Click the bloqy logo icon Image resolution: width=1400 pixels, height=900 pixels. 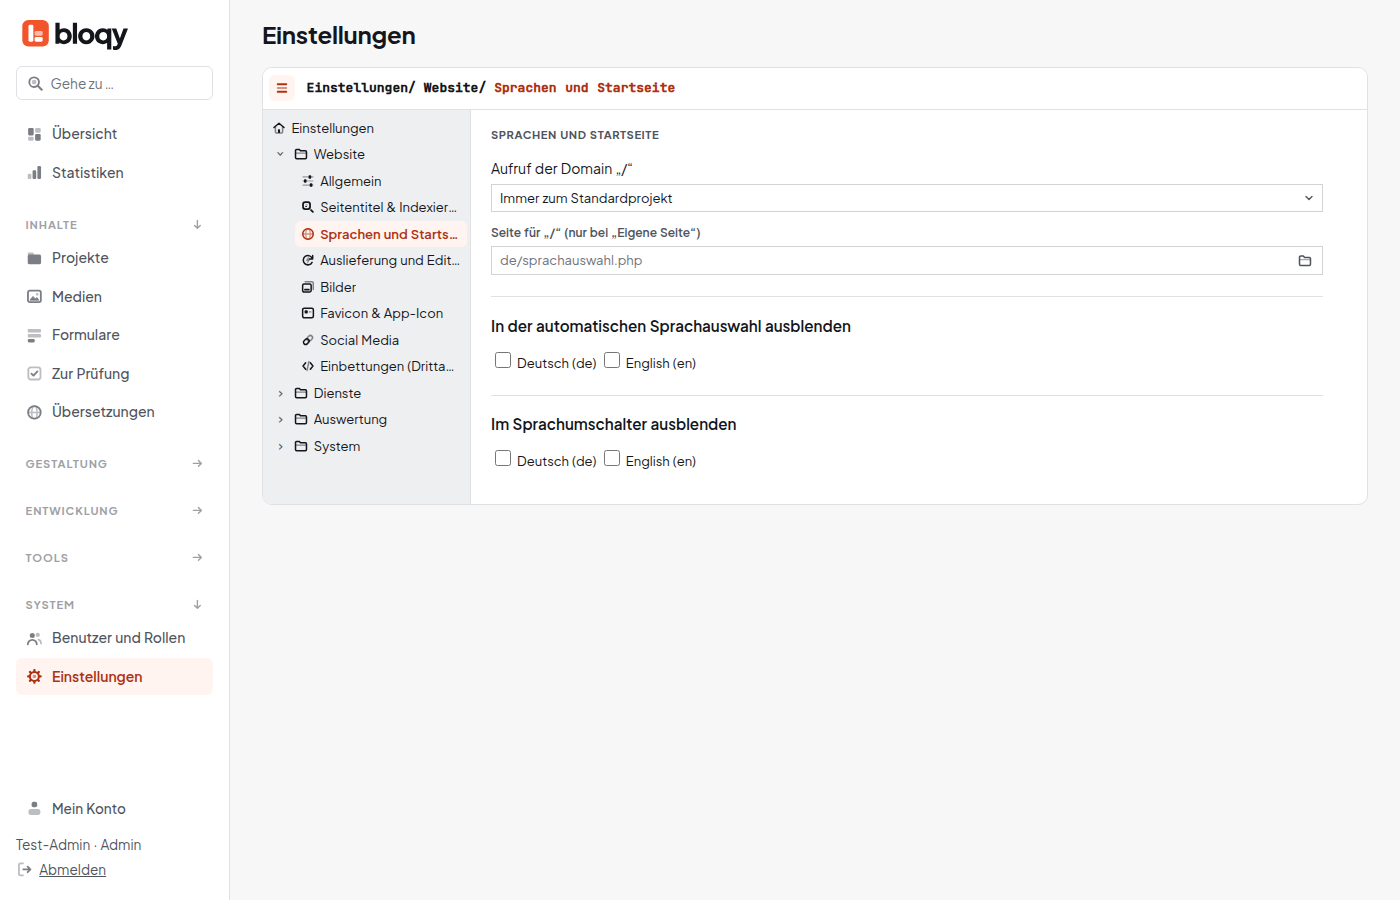(35, 34)
